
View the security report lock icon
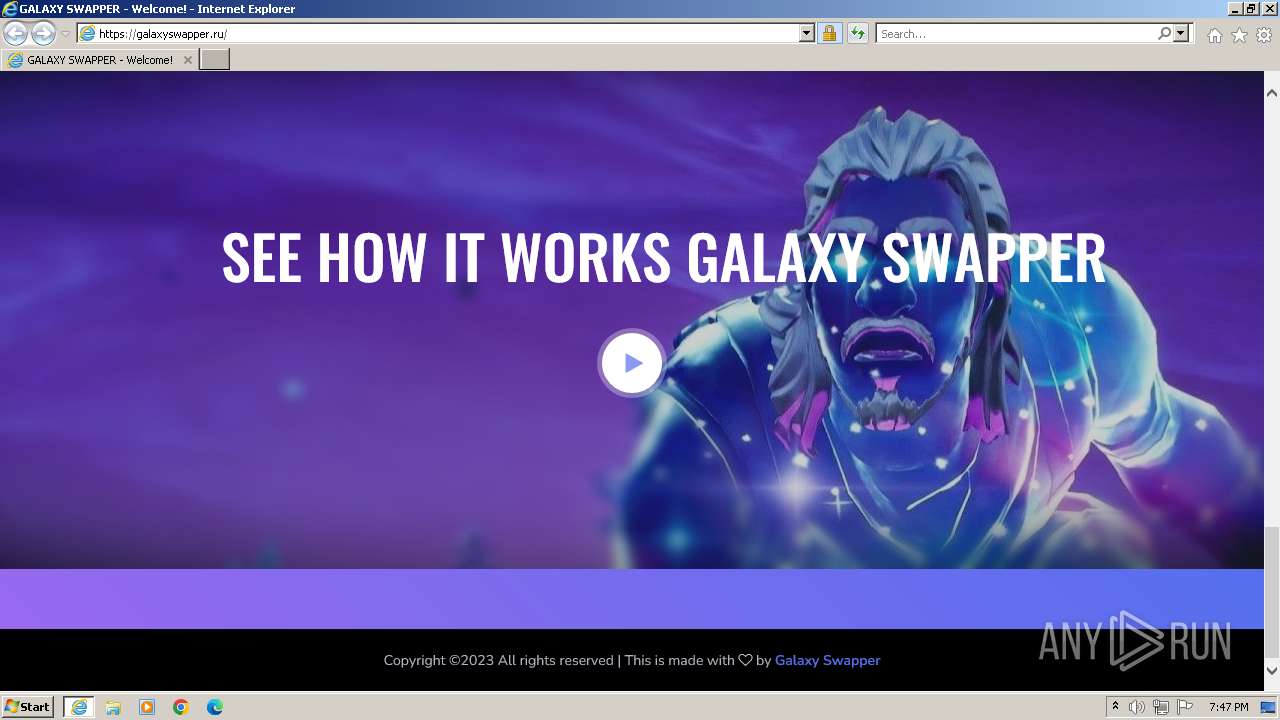pos(829,34)
